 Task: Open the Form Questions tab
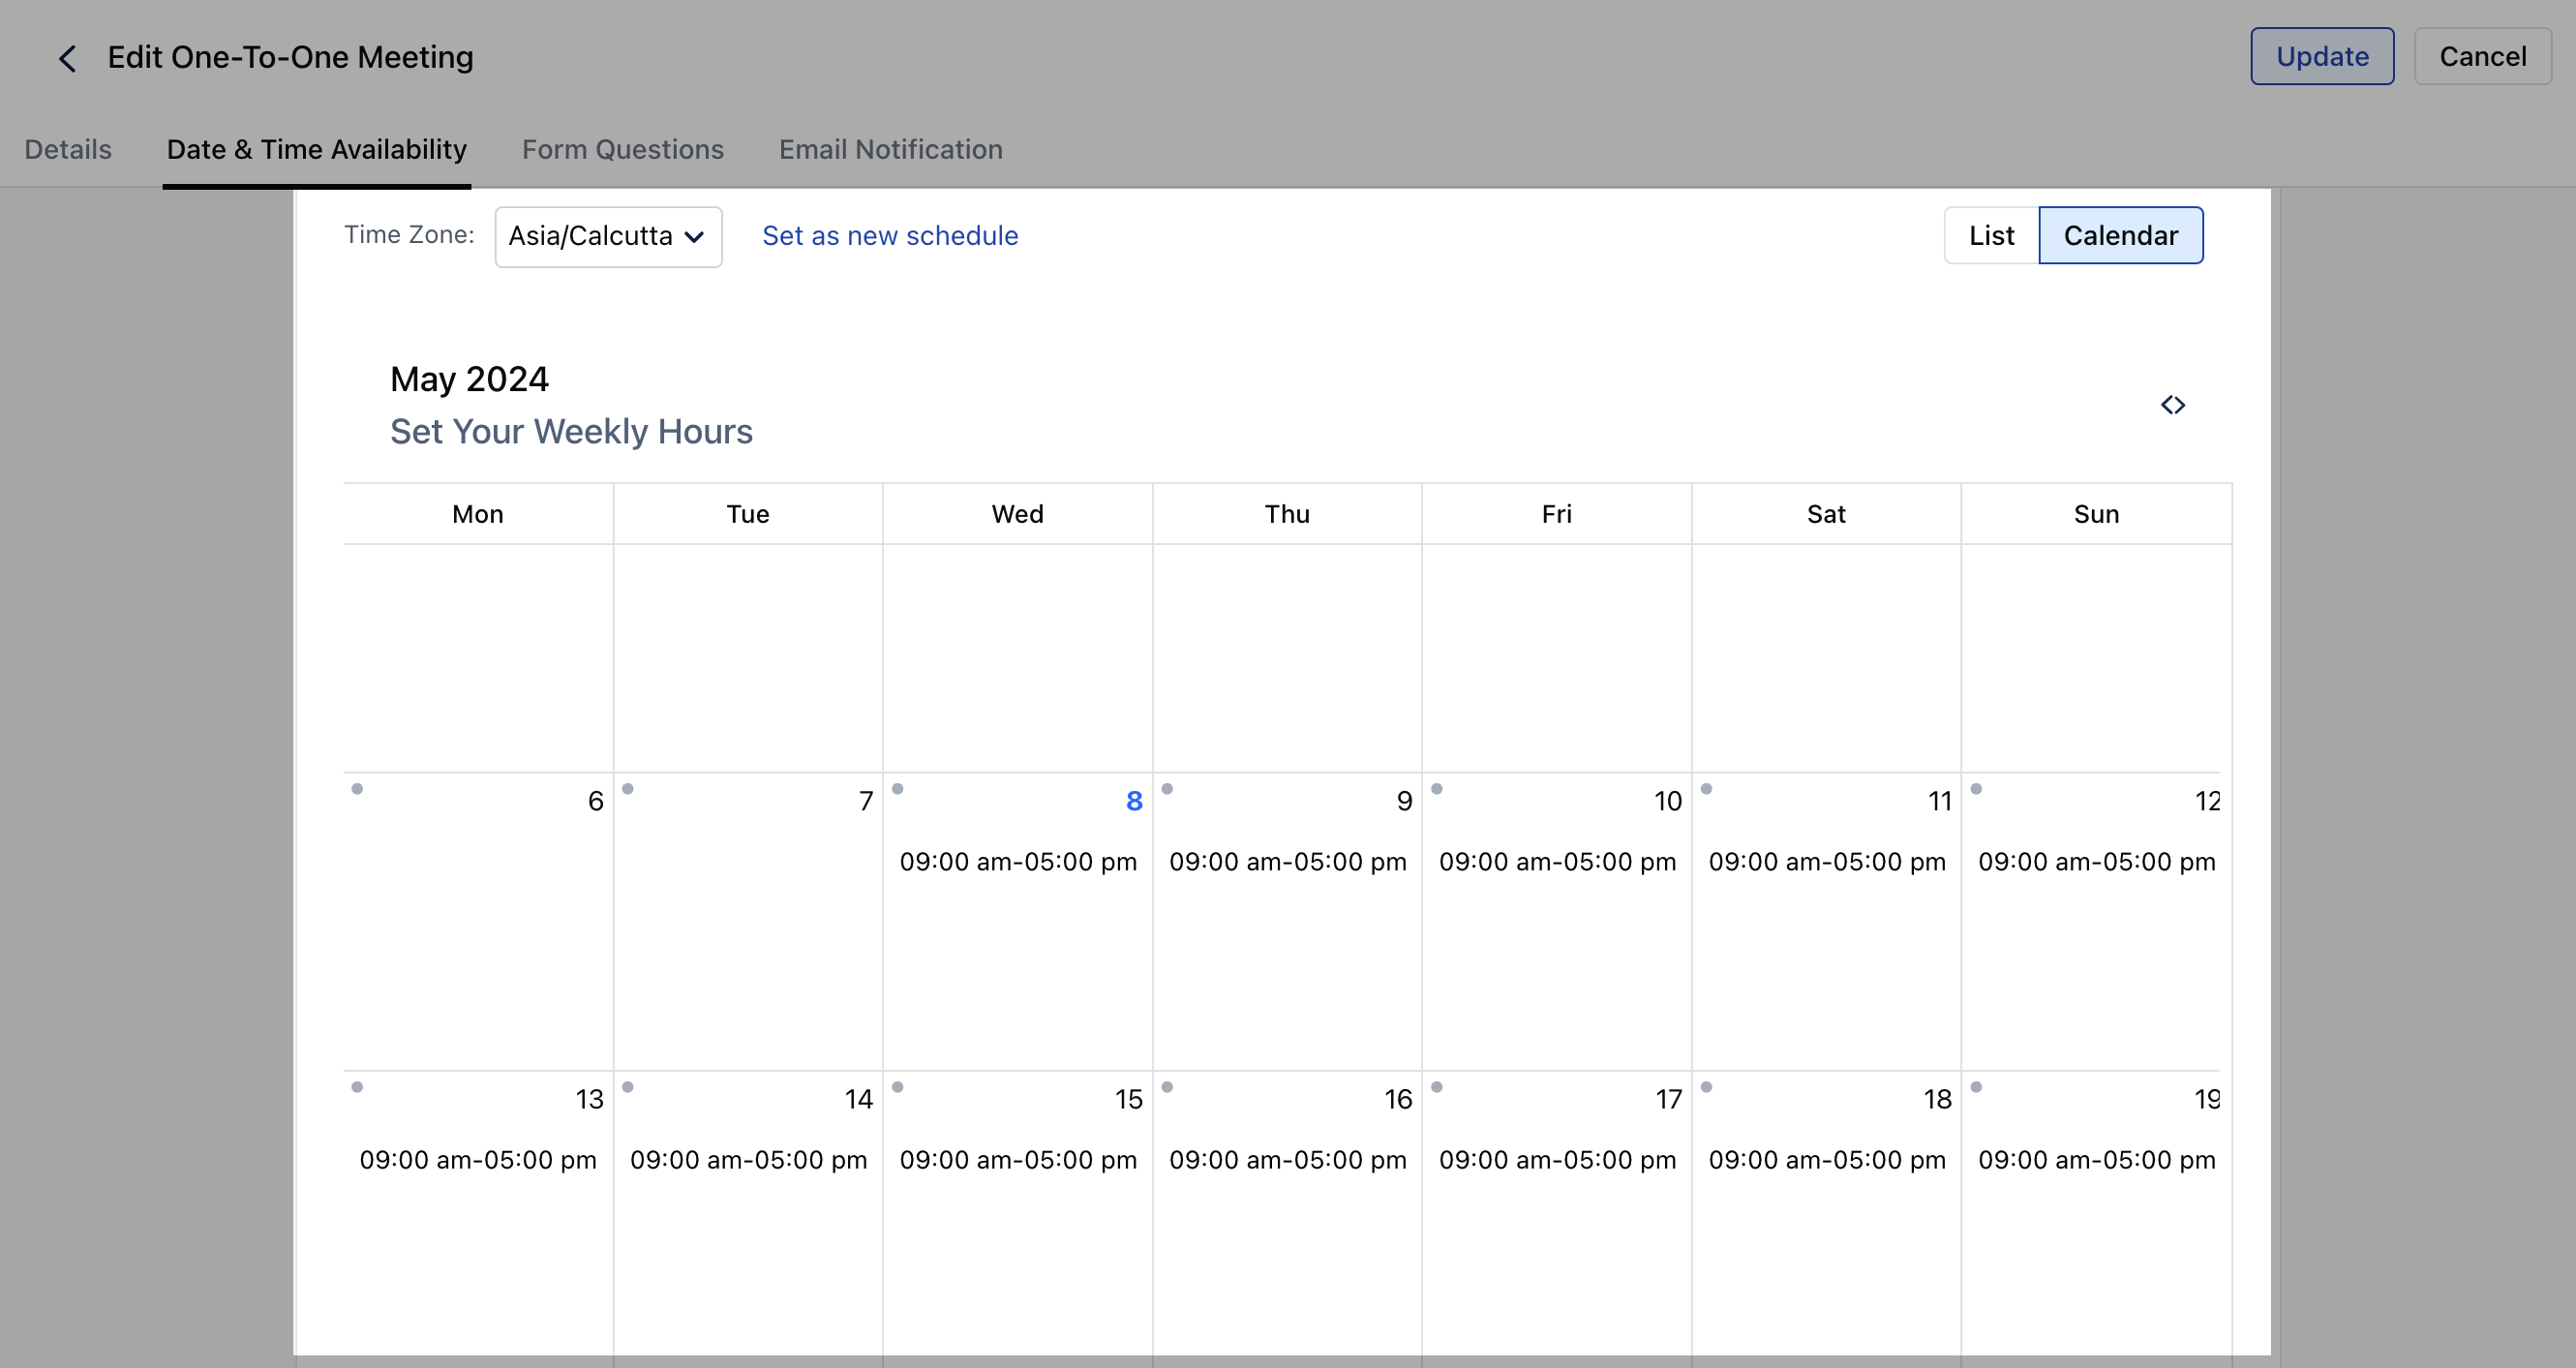click(x=622, y=149)
